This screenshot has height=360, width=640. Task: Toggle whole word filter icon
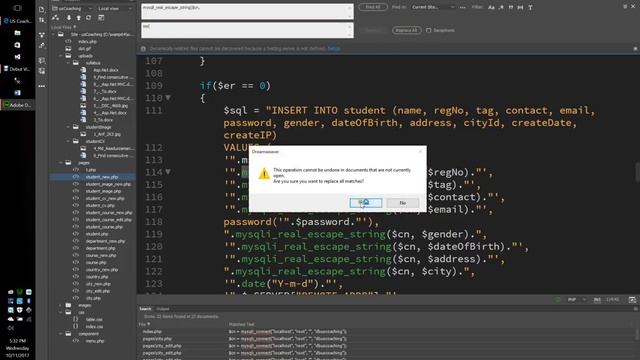click(511, 7)
